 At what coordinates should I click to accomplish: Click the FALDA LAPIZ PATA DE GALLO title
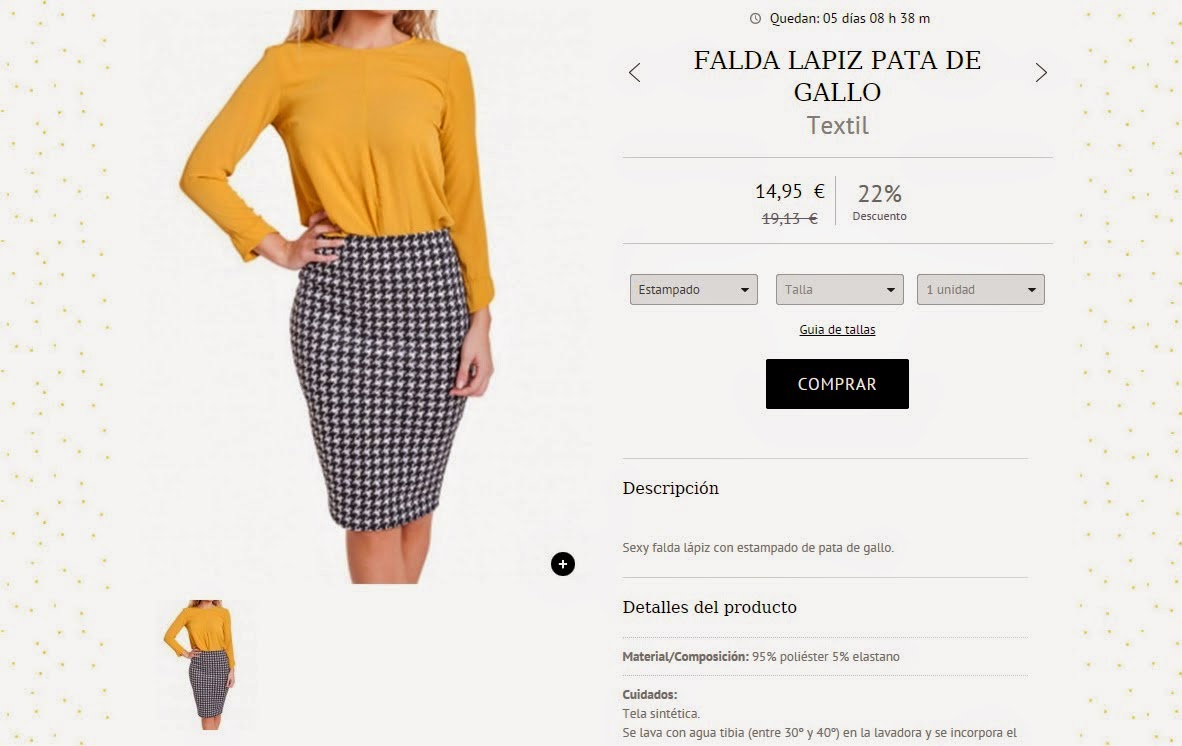837,75
